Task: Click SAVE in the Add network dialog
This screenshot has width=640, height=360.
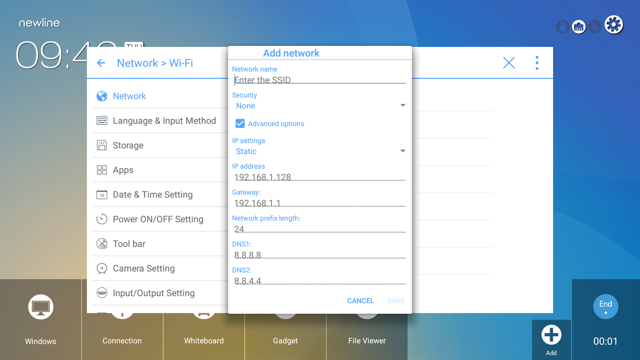Action: (x=396, y=300)
